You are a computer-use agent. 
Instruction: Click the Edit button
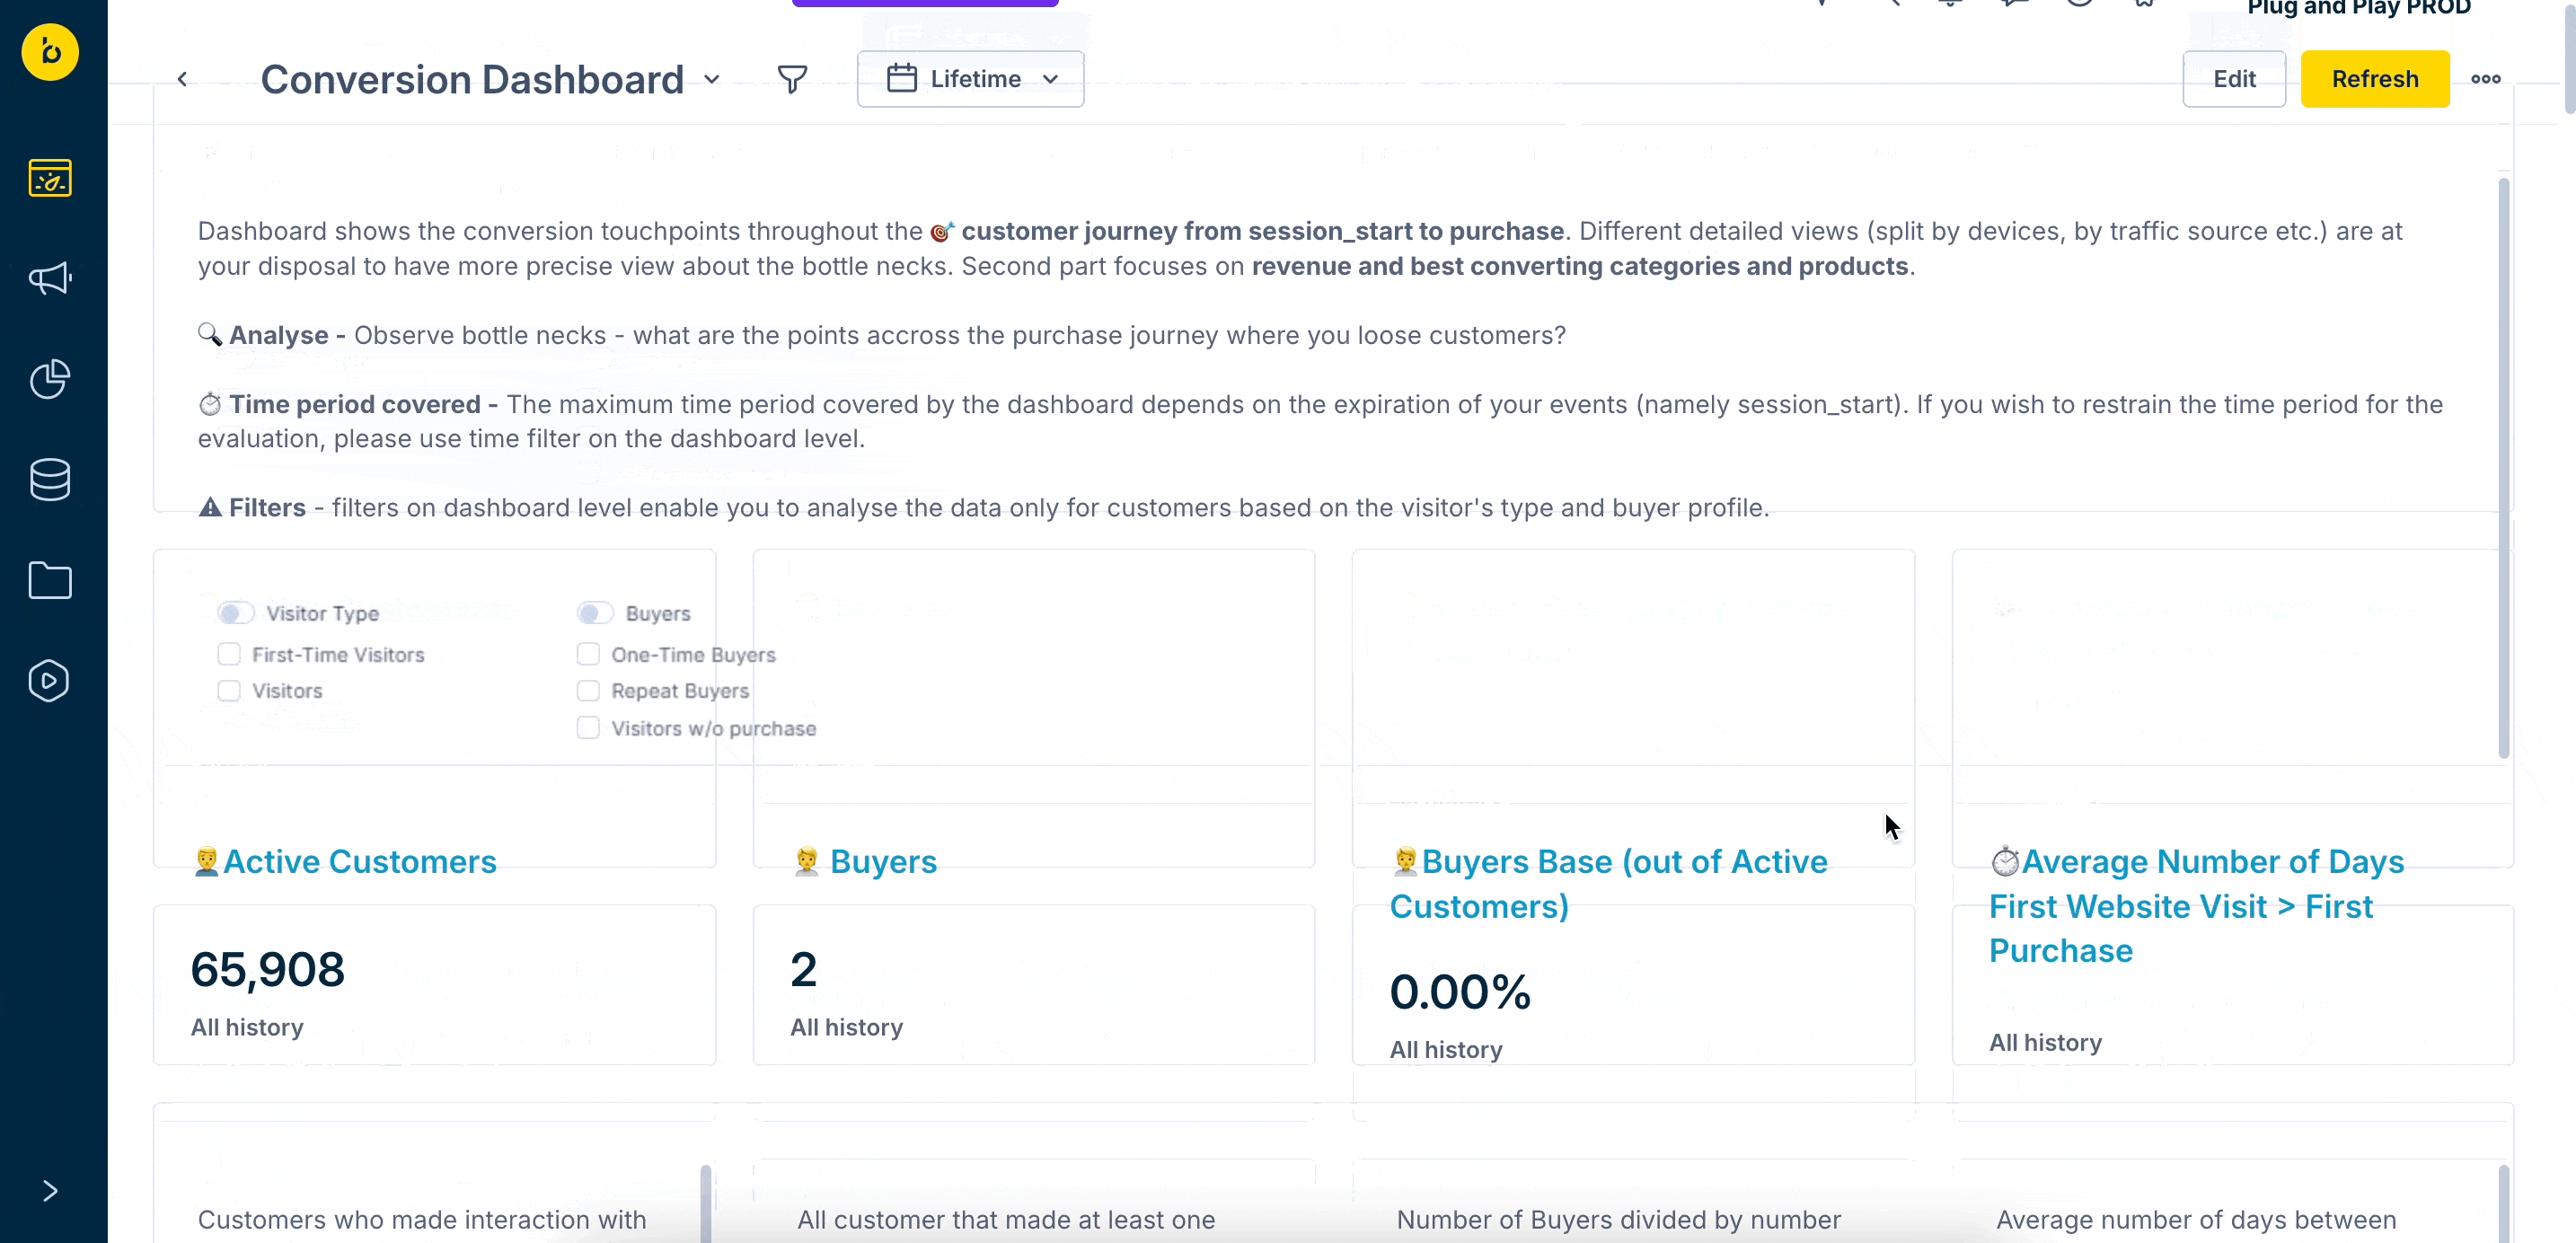pos(2234,79)
